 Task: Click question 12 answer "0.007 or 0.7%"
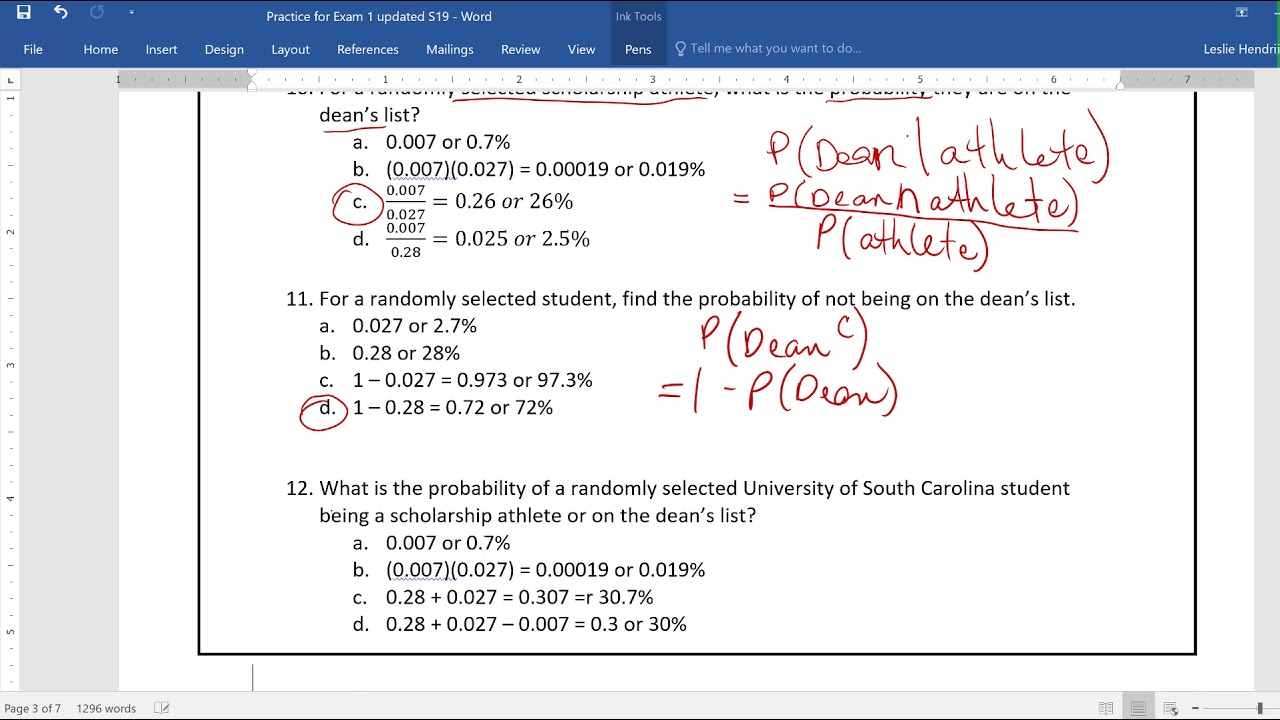coord(448,543)
